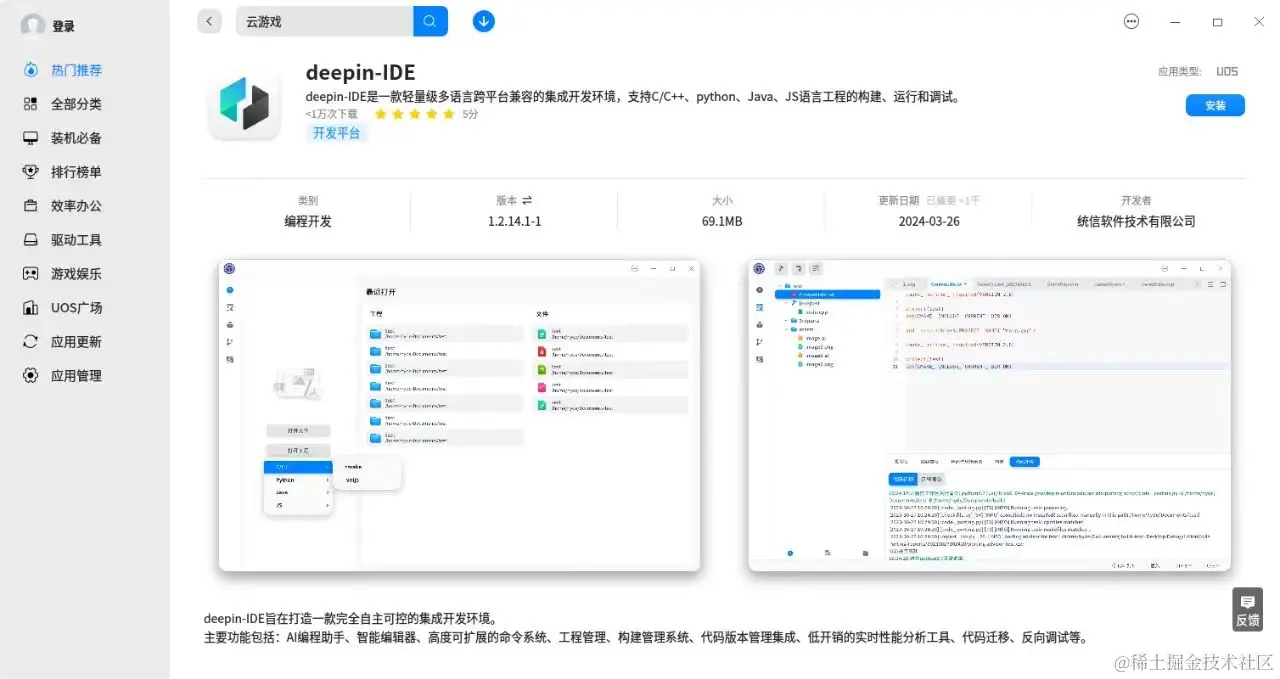
Task: Click the 开发平台 tag
Action: click(x=337, y=133)
